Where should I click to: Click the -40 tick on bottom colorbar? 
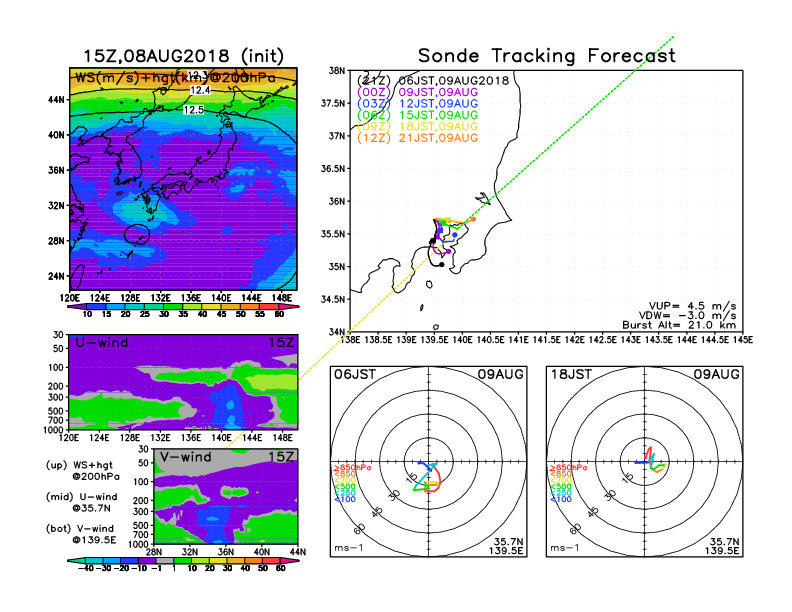tap(86, 569)
